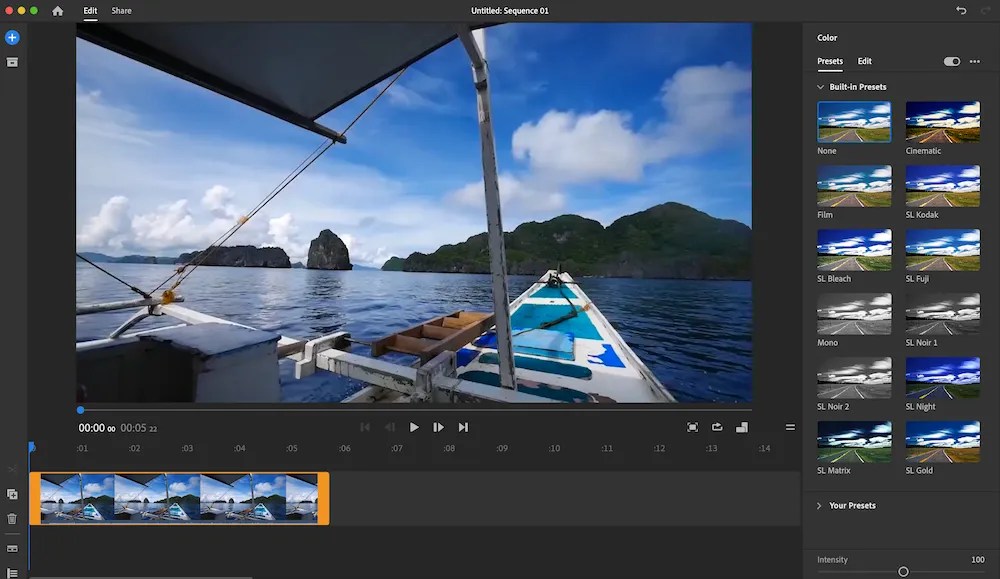Open the Share menu at the top

click(x=120, y=10)
